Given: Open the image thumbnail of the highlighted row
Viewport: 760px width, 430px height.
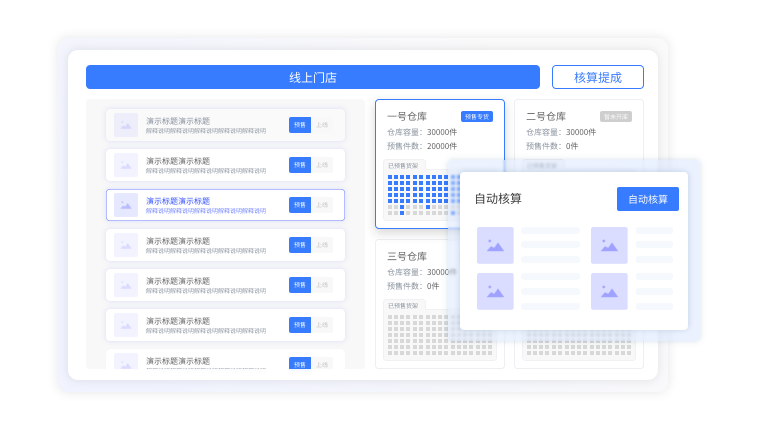Looking at the screenshot, I should coord(126,205).
